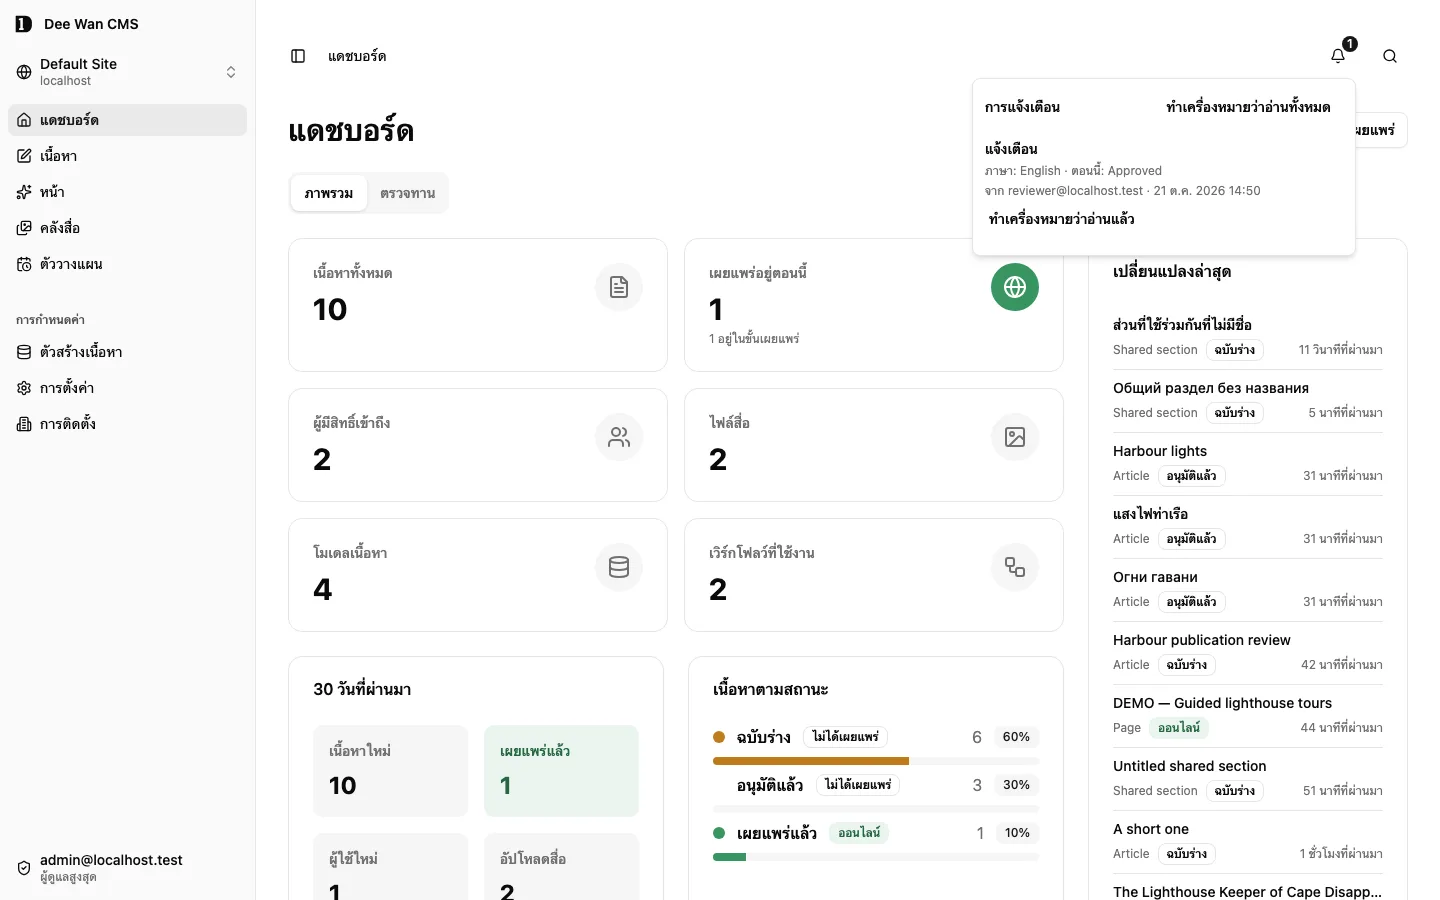This screenshot has width=1440, height=900.
Task: Open the A short one article
Action: click(x=1151, y=829)
